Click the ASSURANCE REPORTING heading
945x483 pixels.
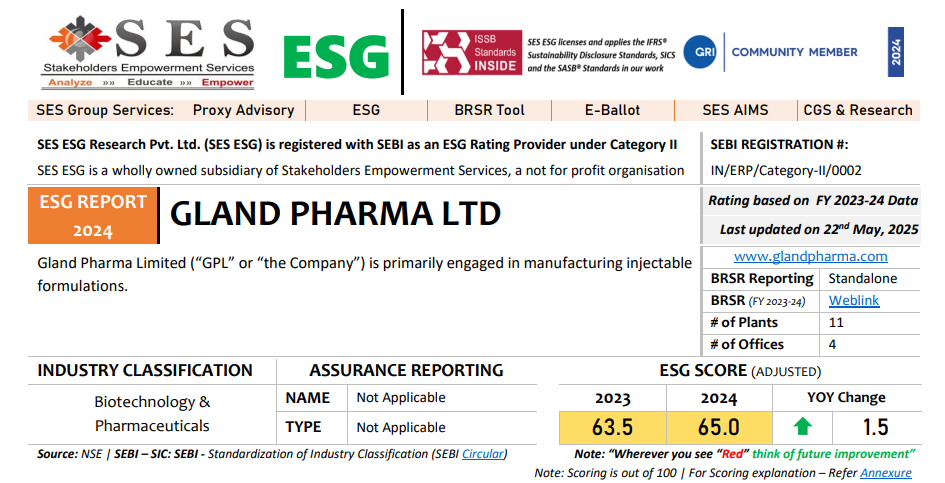[x=407, y=370]
